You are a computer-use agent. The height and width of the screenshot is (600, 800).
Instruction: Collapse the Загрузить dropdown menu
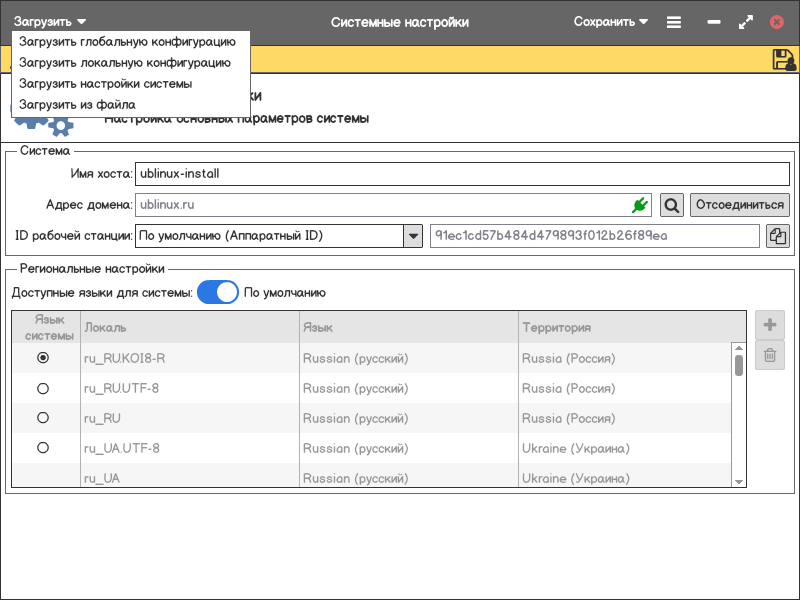50,22
